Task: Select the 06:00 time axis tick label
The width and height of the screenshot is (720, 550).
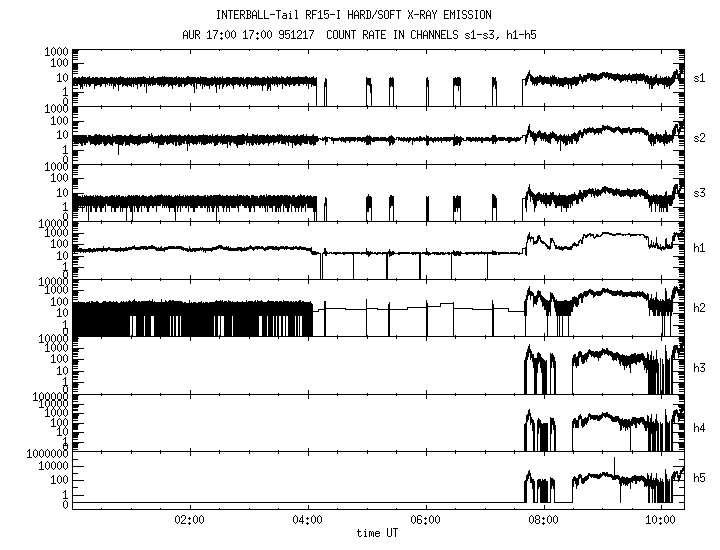Action: [x=426, y=520]
